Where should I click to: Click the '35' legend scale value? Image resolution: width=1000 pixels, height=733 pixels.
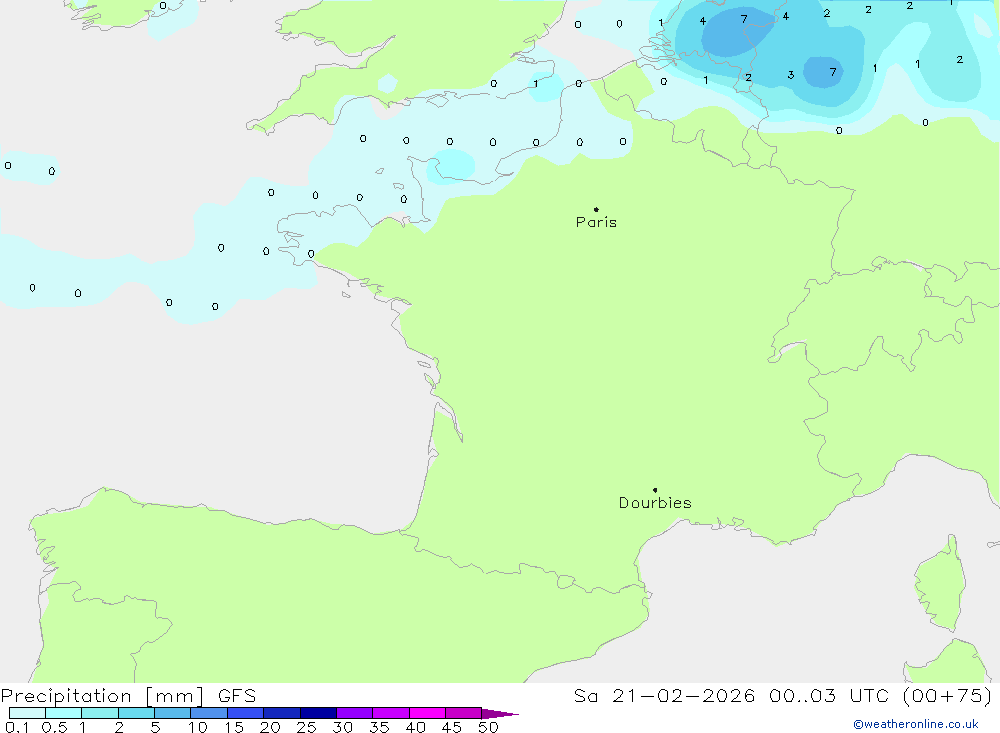(x=379, y=727)
